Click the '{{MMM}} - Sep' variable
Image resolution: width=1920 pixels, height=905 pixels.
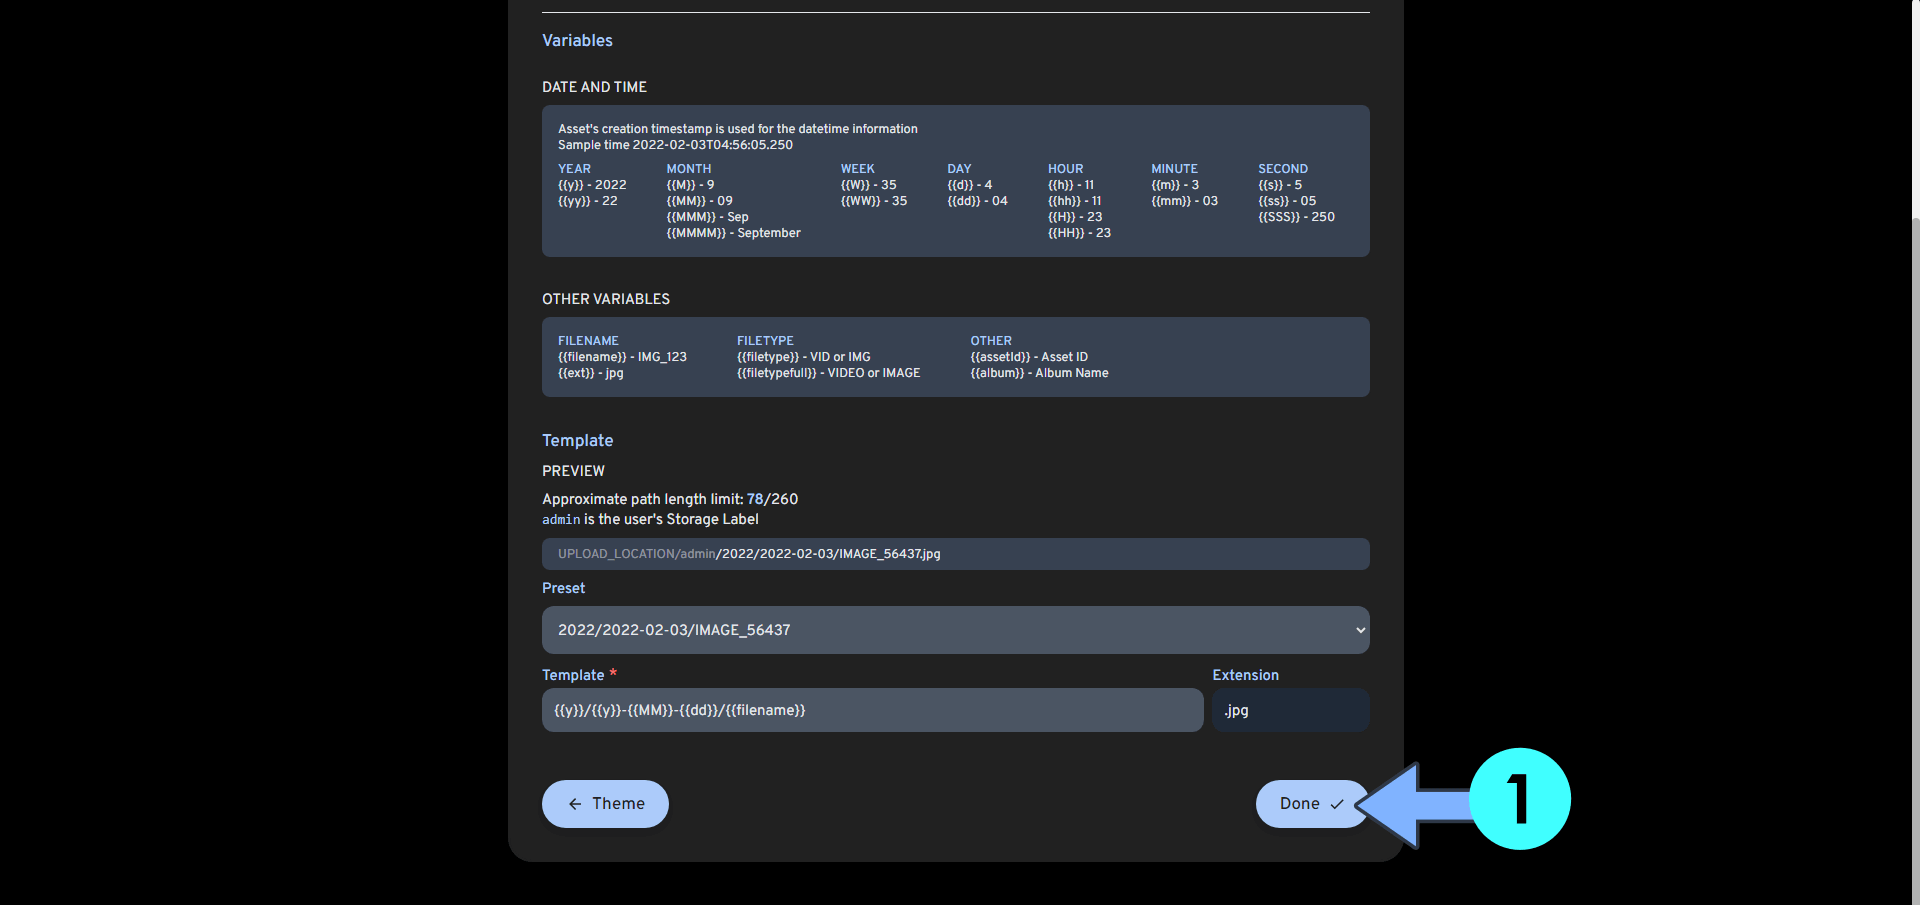[707, 217]
